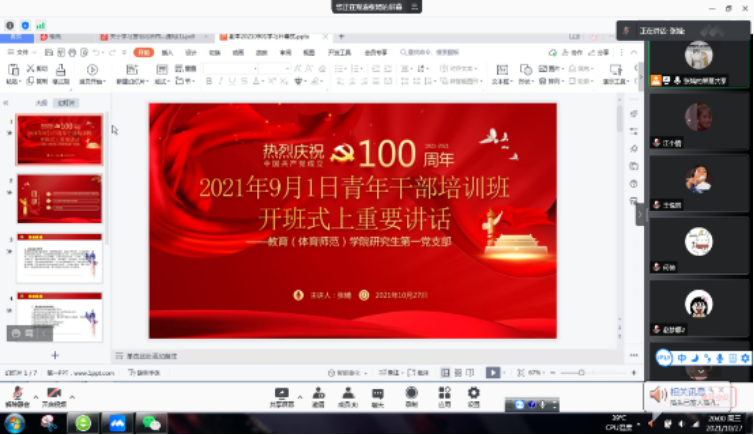Select the second slide thumbnail

60,199
